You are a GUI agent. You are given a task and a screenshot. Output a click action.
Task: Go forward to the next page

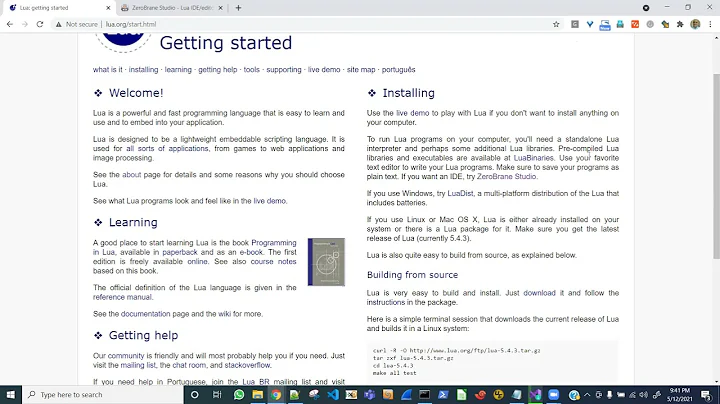click(x=25, y=24)
